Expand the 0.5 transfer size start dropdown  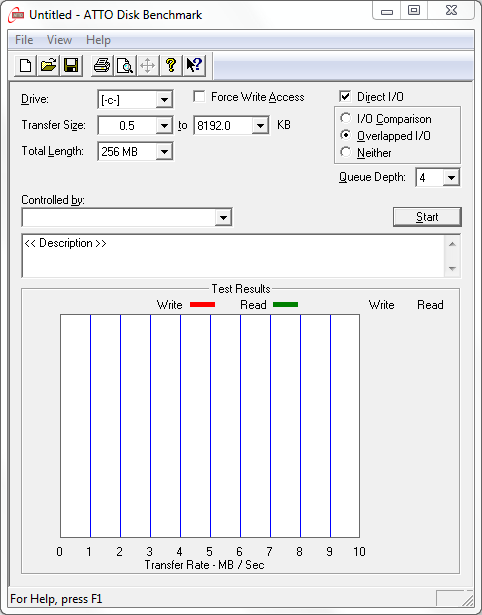164,126
